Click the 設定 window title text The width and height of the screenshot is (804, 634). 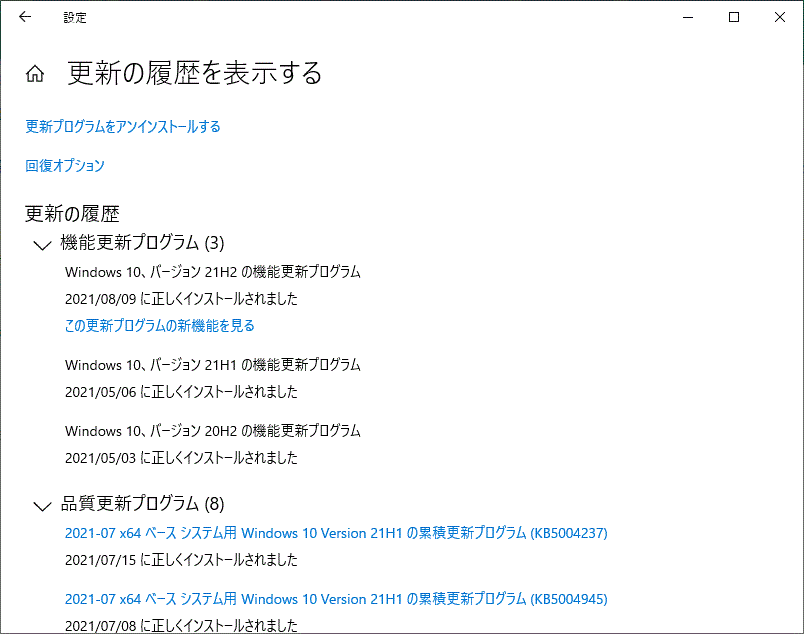coord(75,17)
